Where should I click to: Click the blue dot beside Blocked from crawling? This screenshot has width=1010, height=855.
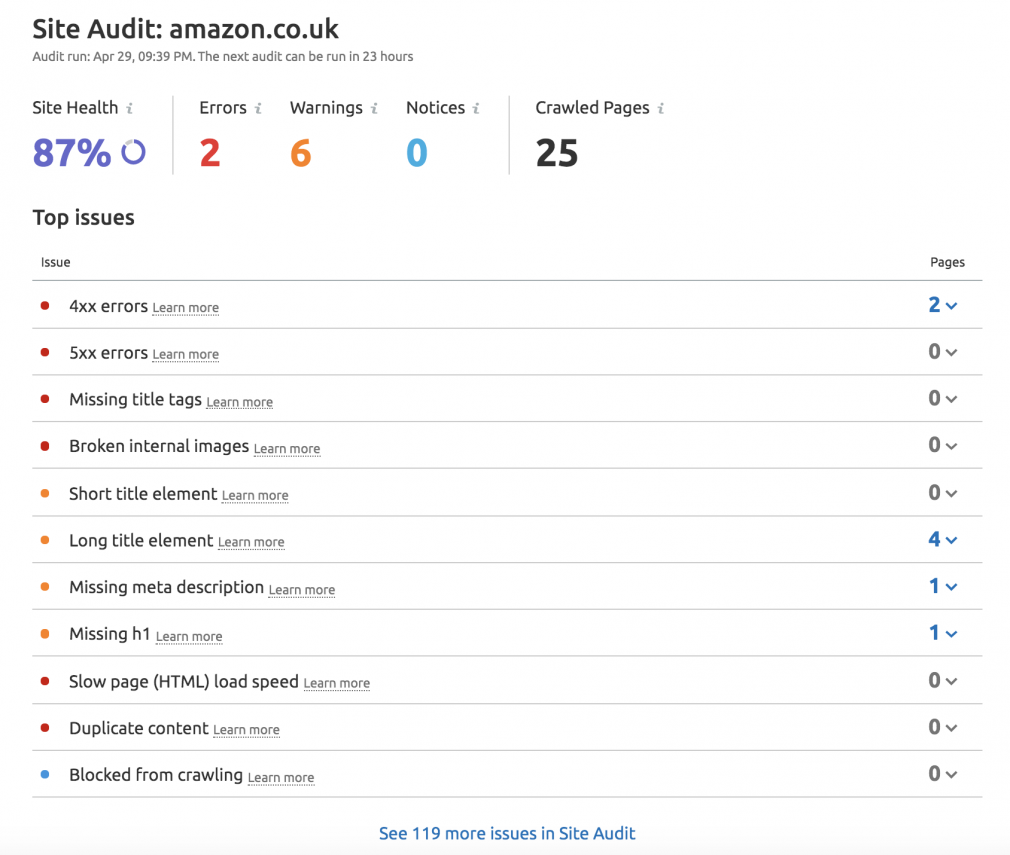pos(44,773)
